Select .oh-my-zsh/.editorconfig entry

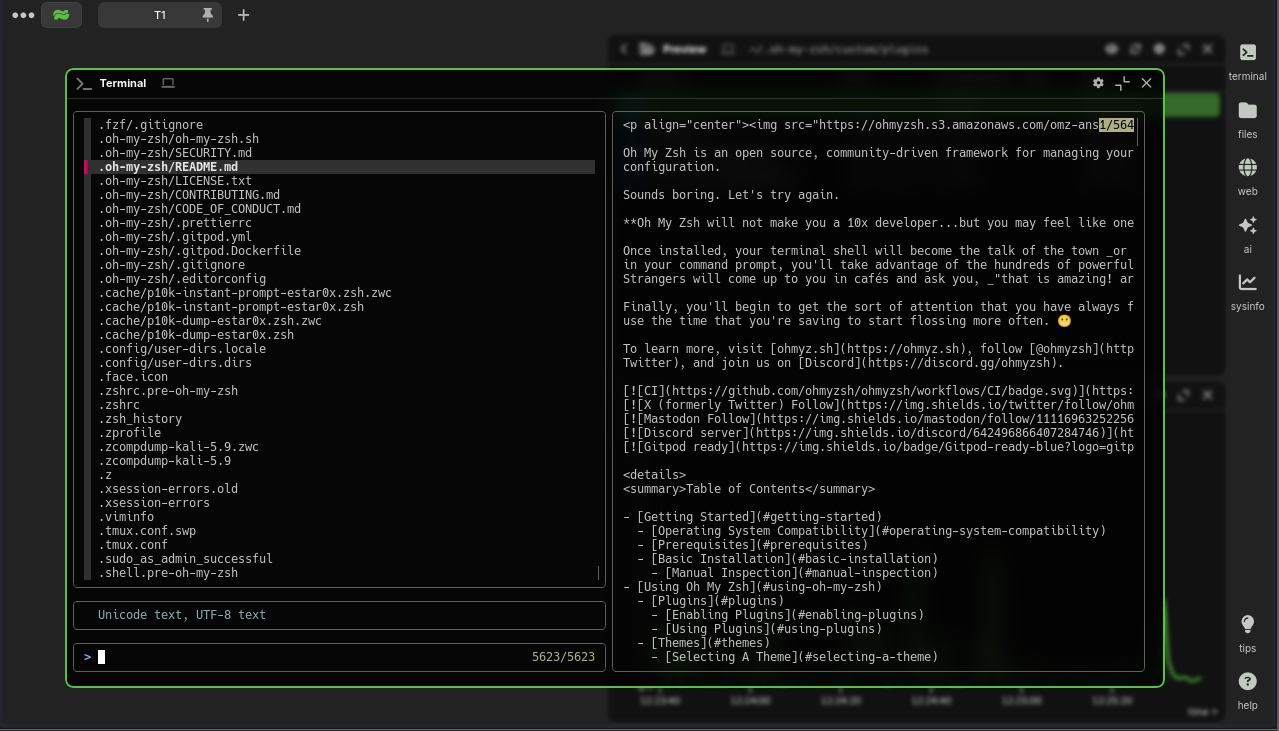182,279
